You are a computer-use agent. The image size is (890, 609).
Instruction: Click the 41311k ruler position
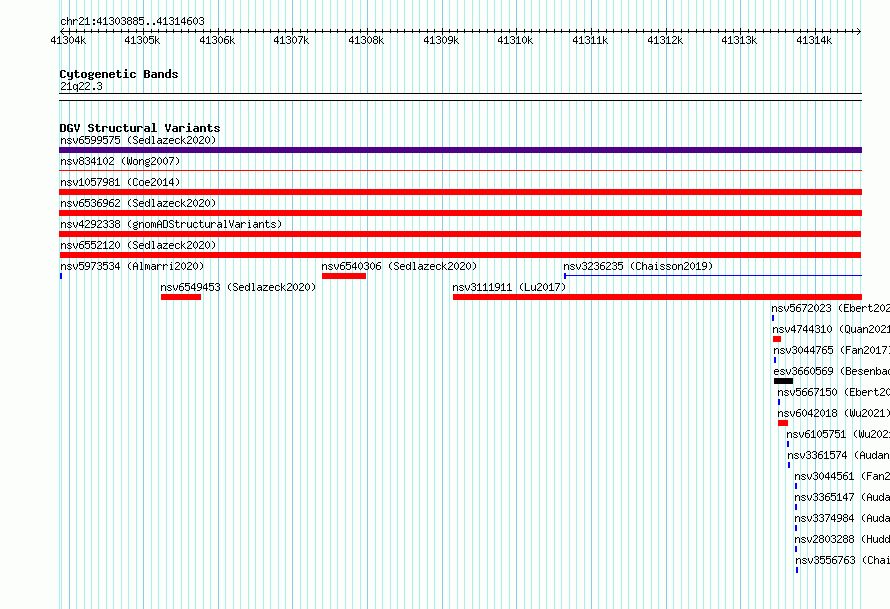pos(590,40)
